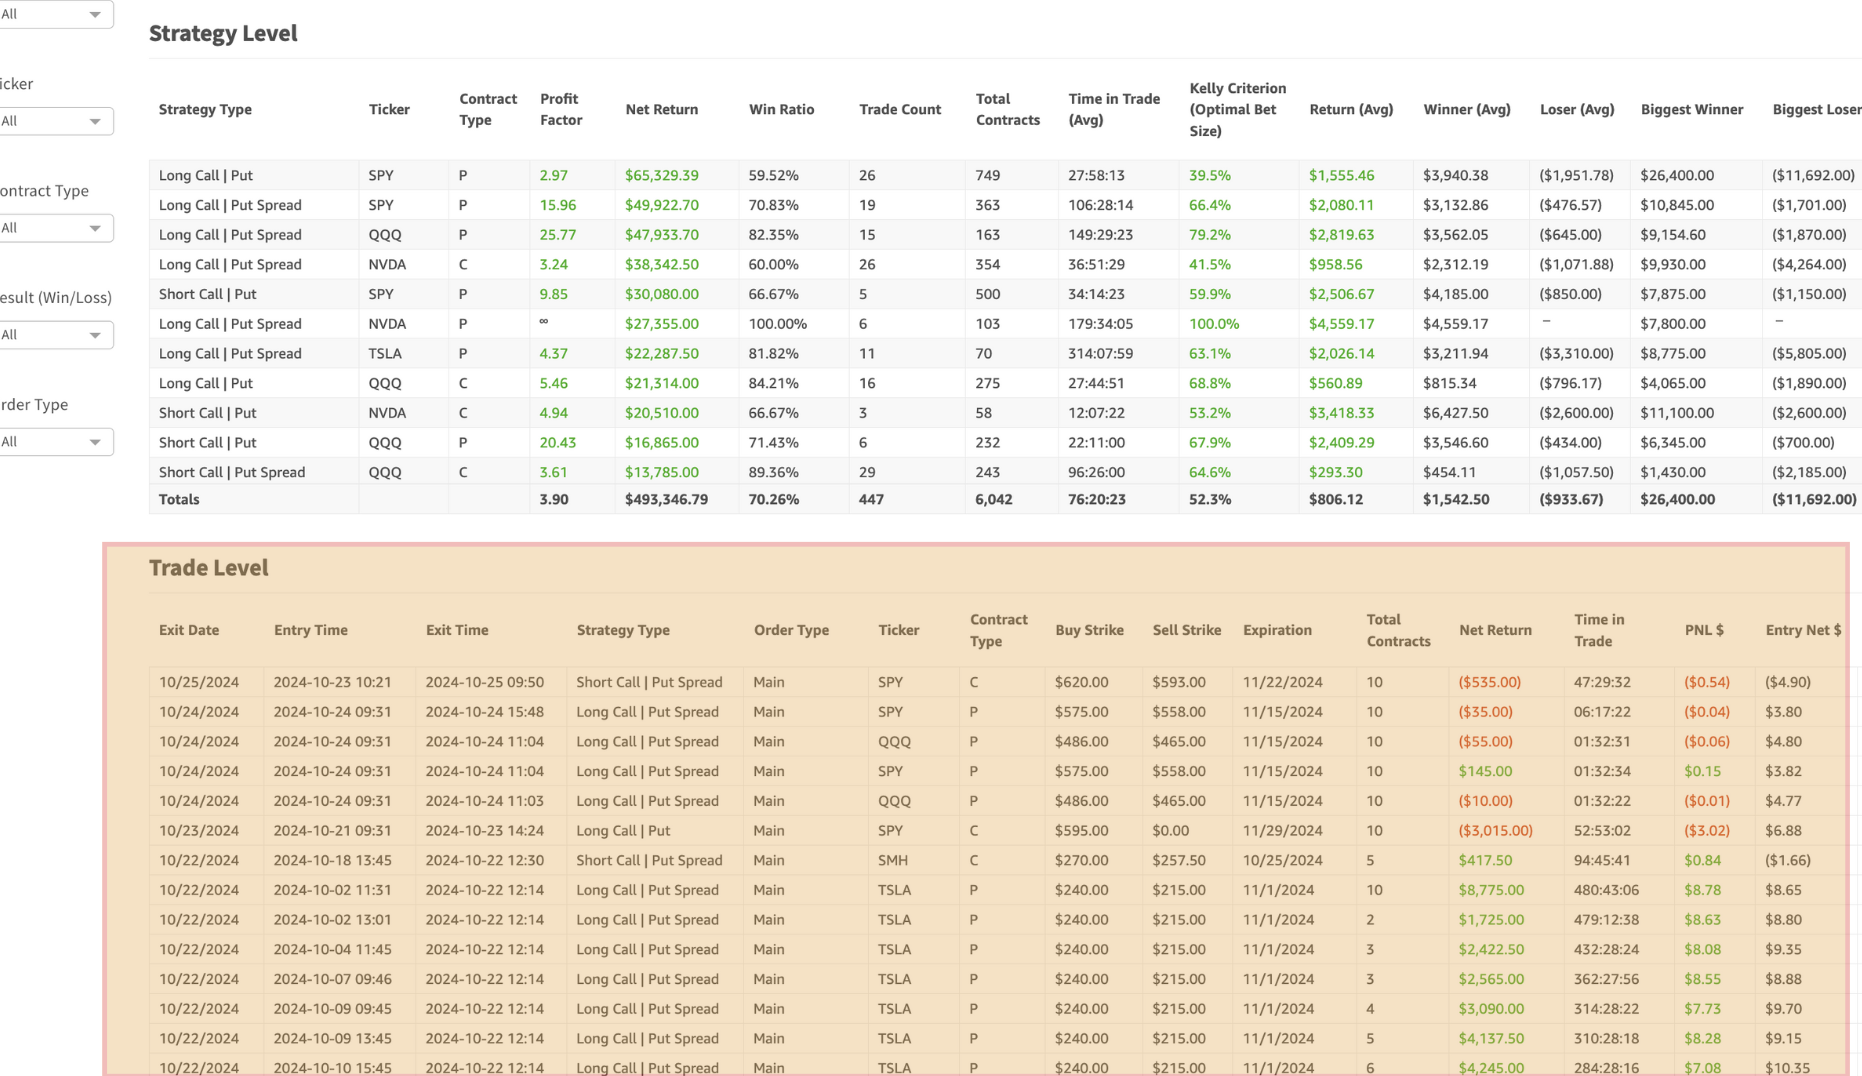Click the Win Ratio column header
Screen dimensions: 1862x1076
781,109
